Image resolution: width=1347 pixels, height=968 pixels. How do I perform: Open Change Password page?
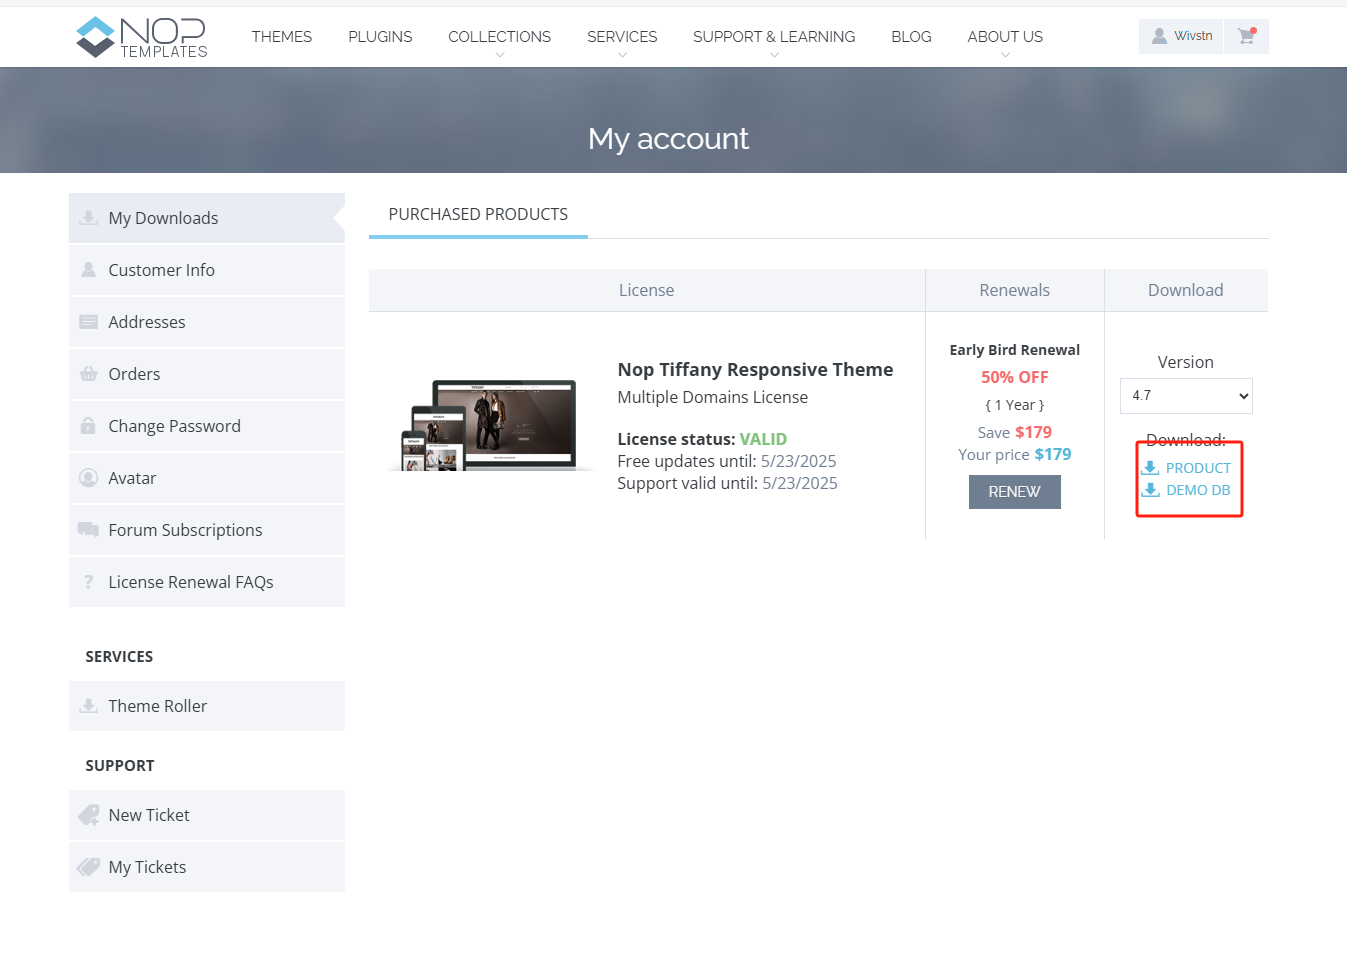(x=207, y=426)
